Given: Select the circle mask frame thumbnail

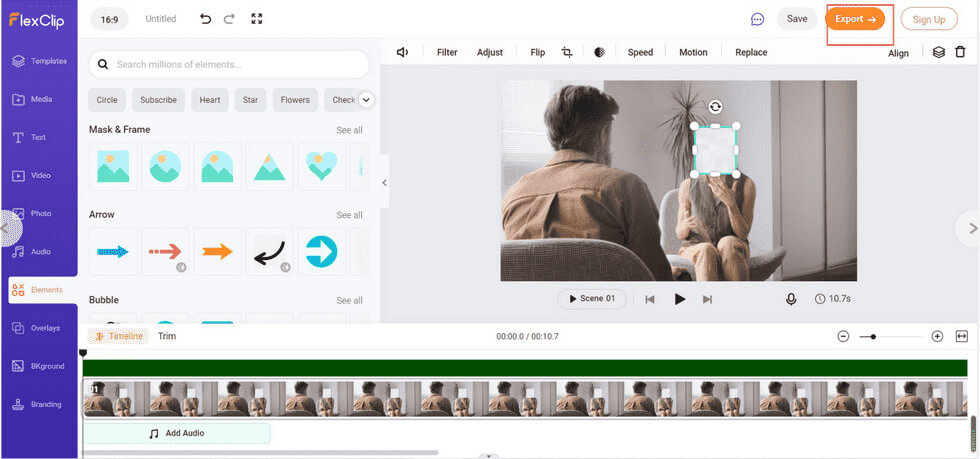Looking at the screenshot, I should [x=165, y=166].
